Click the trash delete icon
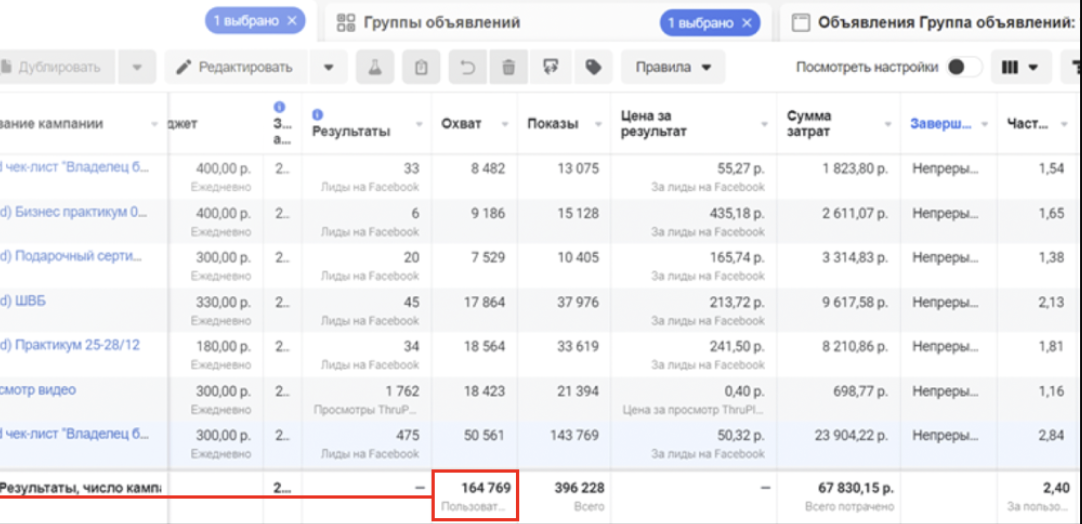 (509, 67)
